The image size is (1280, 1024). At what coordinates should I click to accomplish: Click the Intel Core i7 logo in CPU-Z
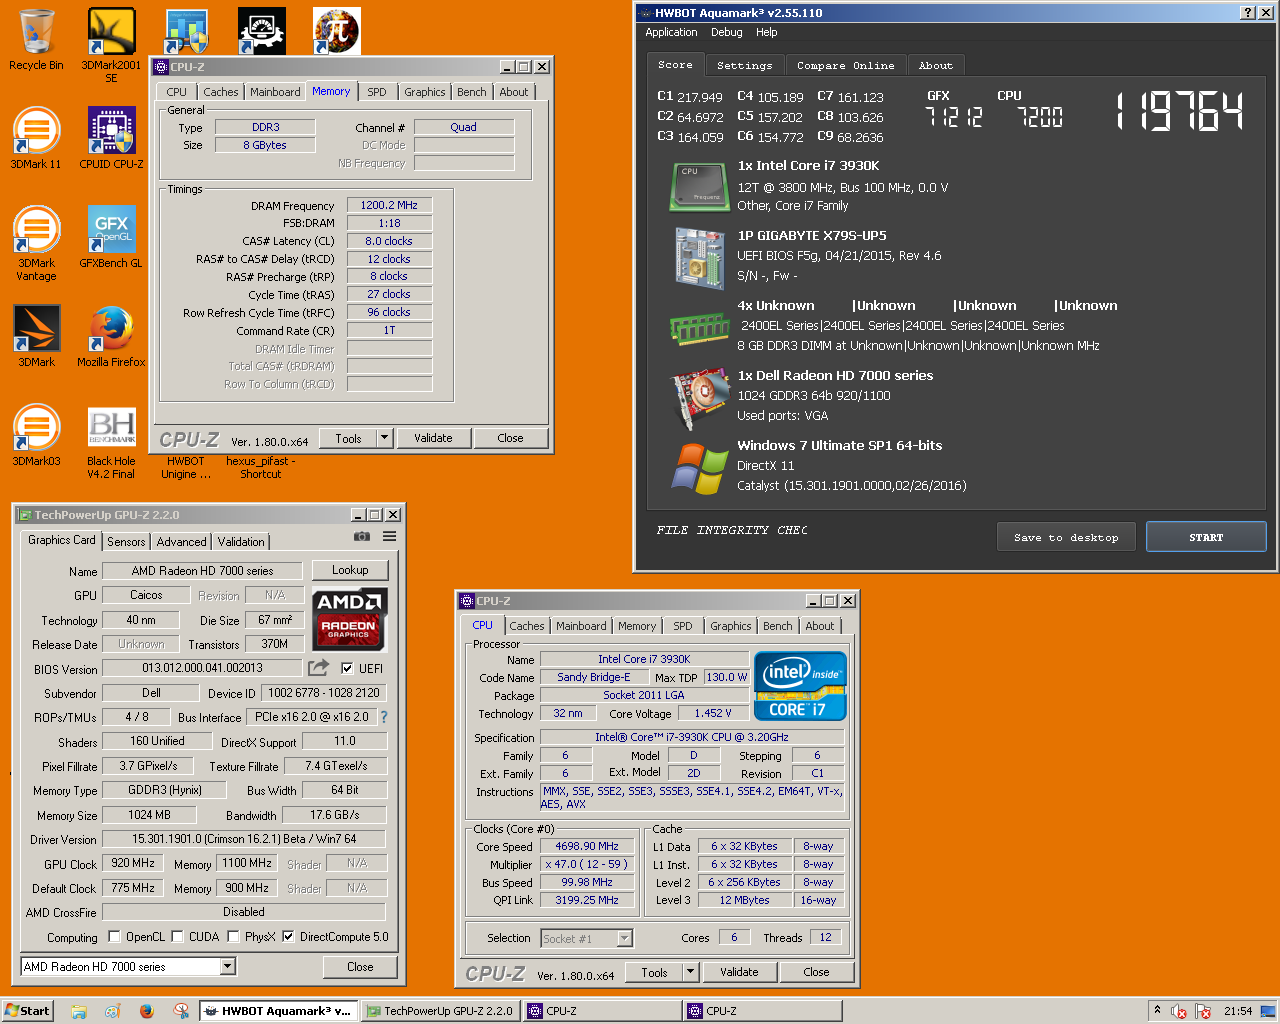(x=800, y=686)
